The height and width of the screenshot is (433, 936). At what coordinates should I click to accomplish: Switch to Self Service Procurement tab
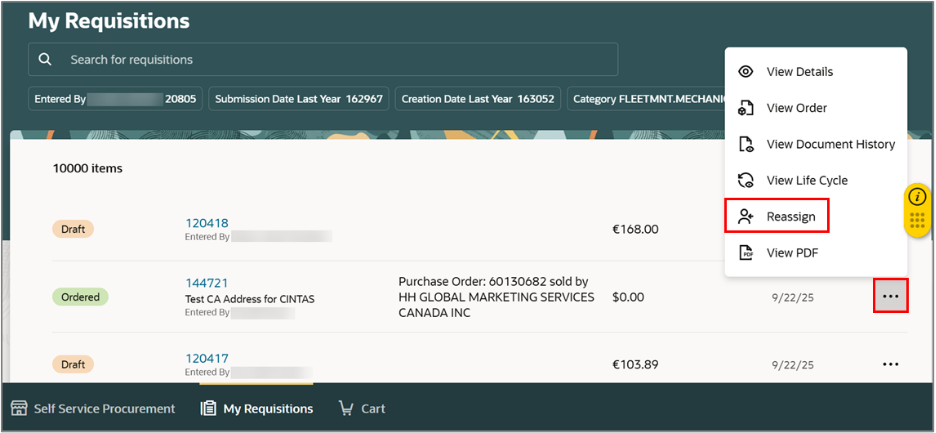coord(93,409)
